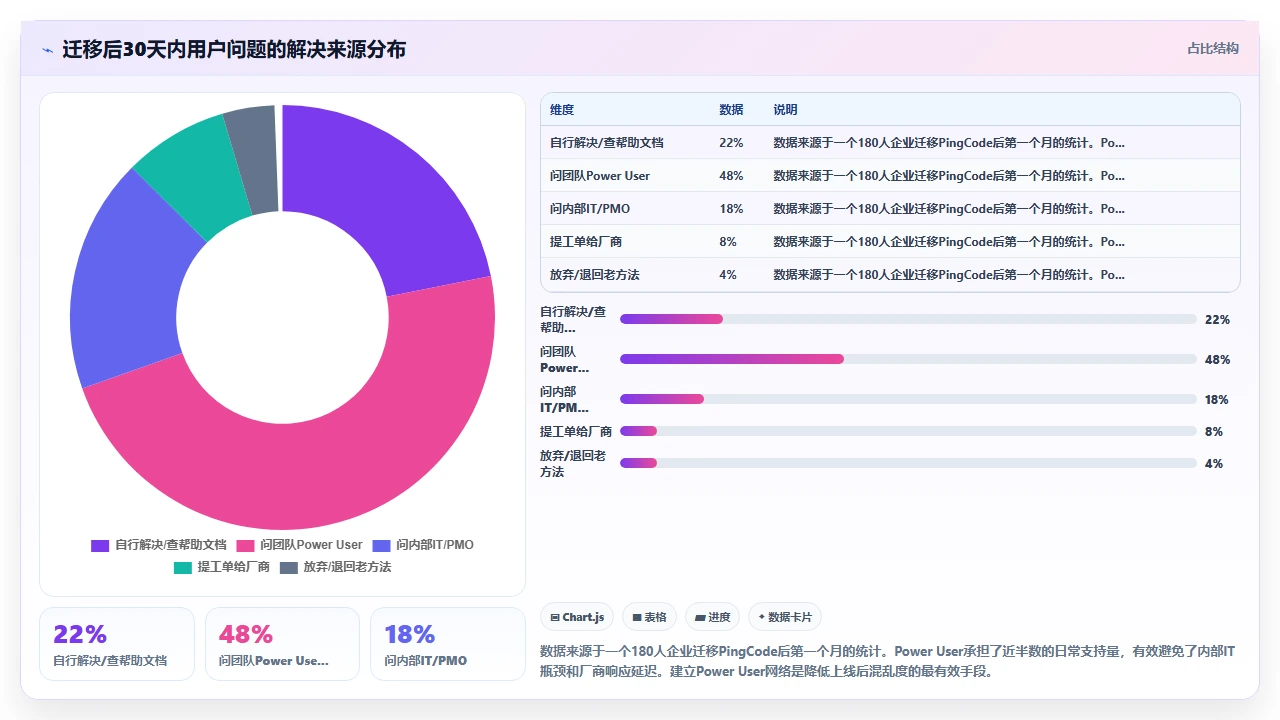This screenshot has height=720, width=1280.
Task: Select table row 问内部IT/PMO
Action: [890, 209]
